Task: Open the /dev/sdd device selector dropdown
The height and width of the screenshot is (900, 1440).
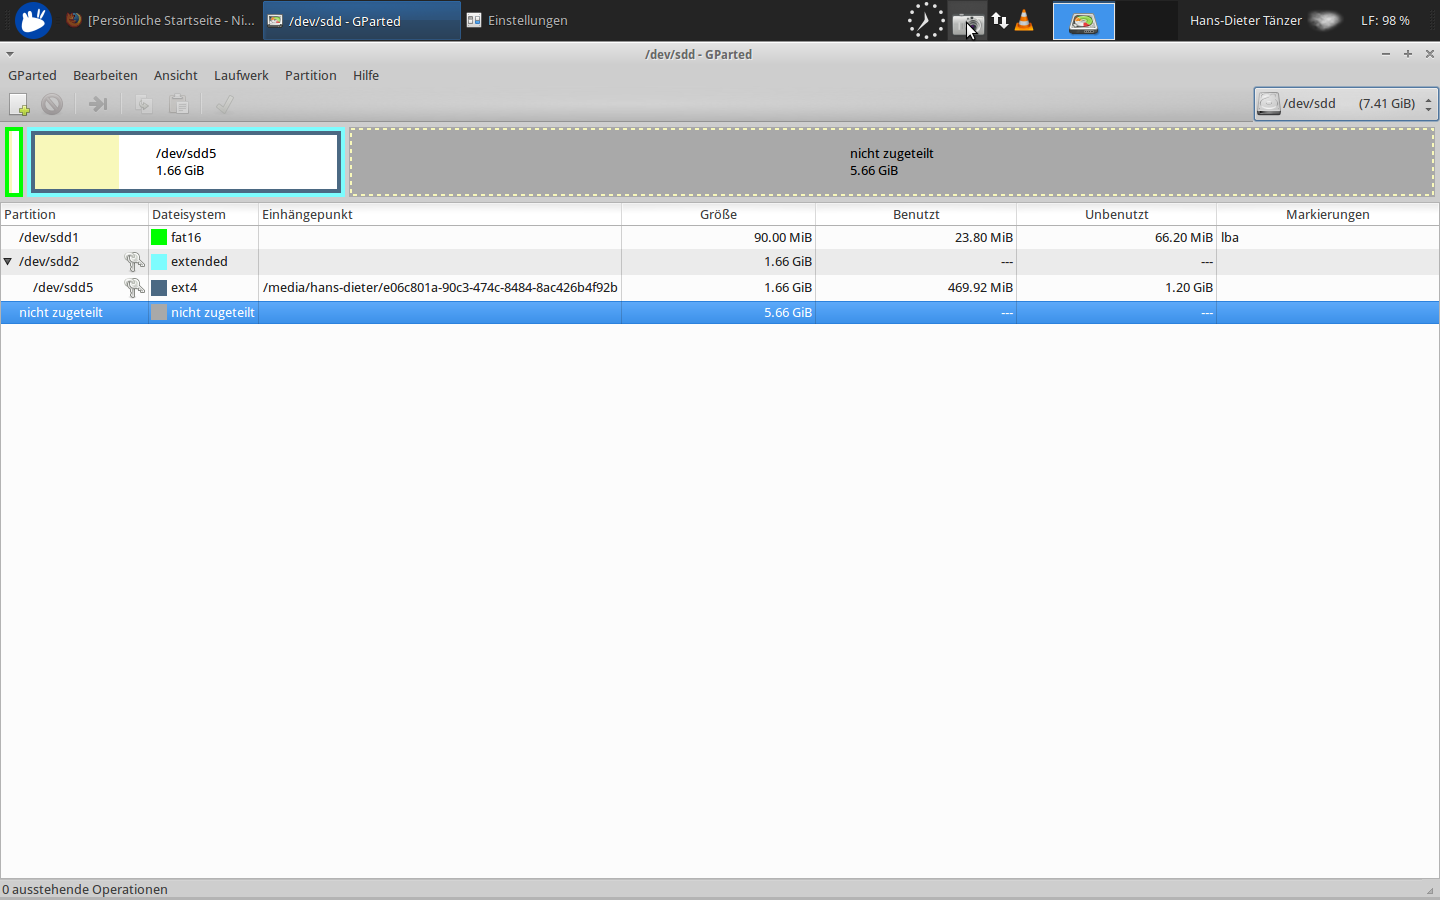Action: [1346, 104]
